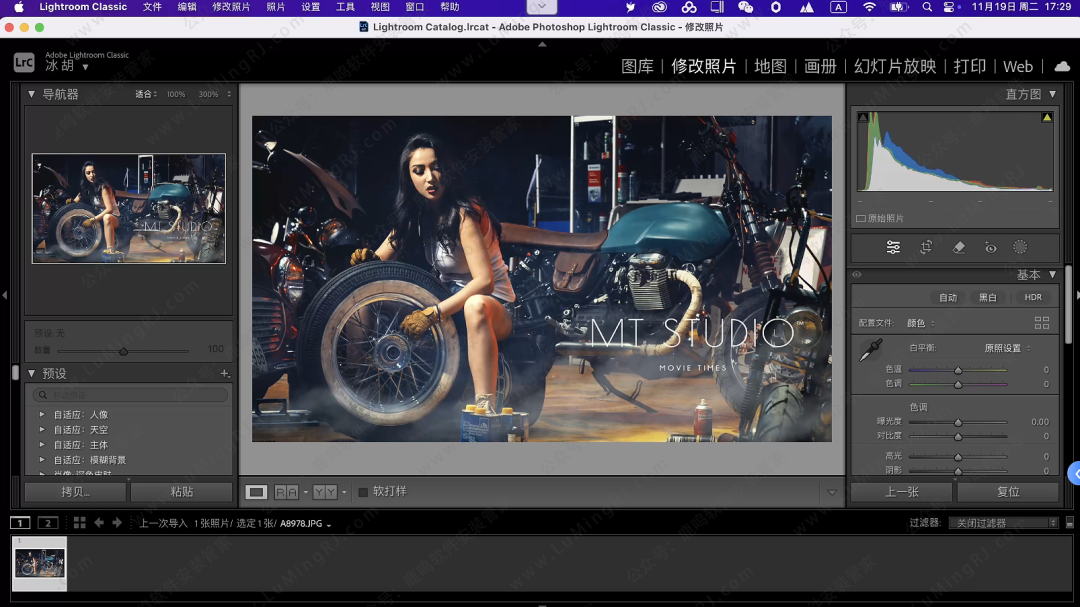Open the profile browser grid icon
The width and height of the screenshot is (1080, 607).
click(x=1042, y=323)
